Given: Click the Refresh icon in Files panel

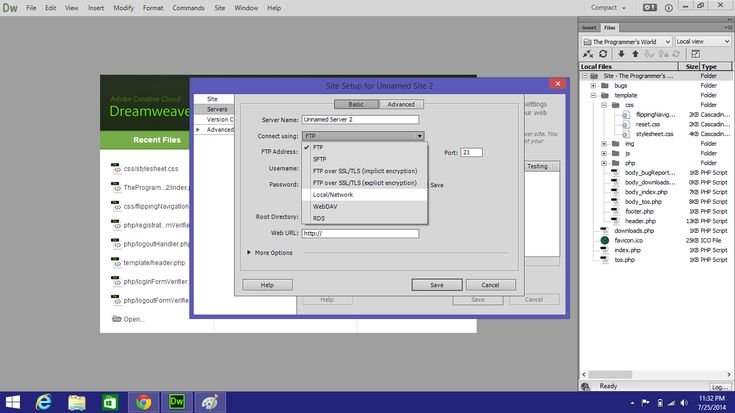Looking at the screenshot, I should tap(603, 54).
